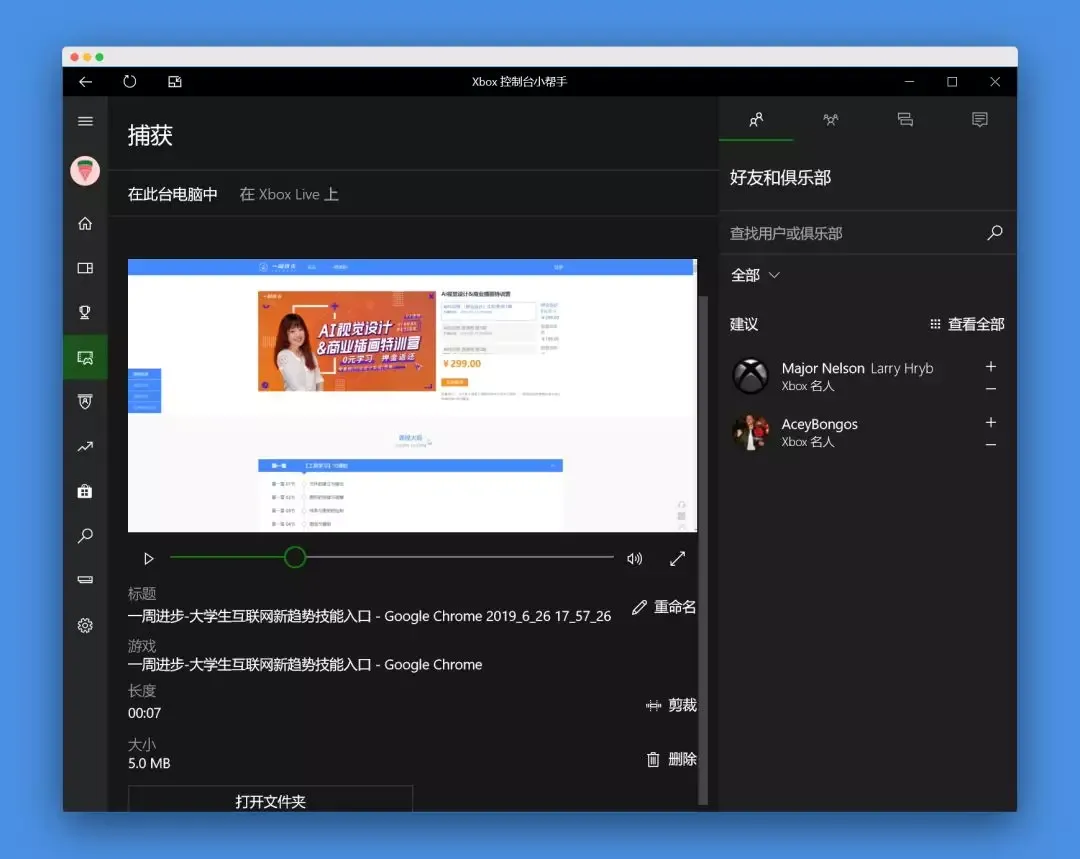
Task: Go to Home in sidebar
Action: click(85, 223)
